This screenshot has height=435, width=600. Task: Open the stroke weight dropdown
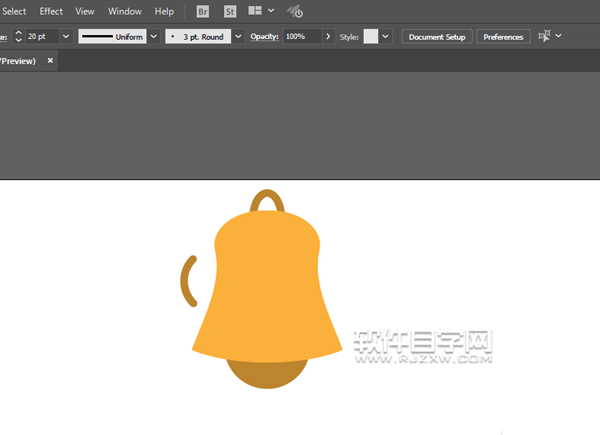pos(66,36)
